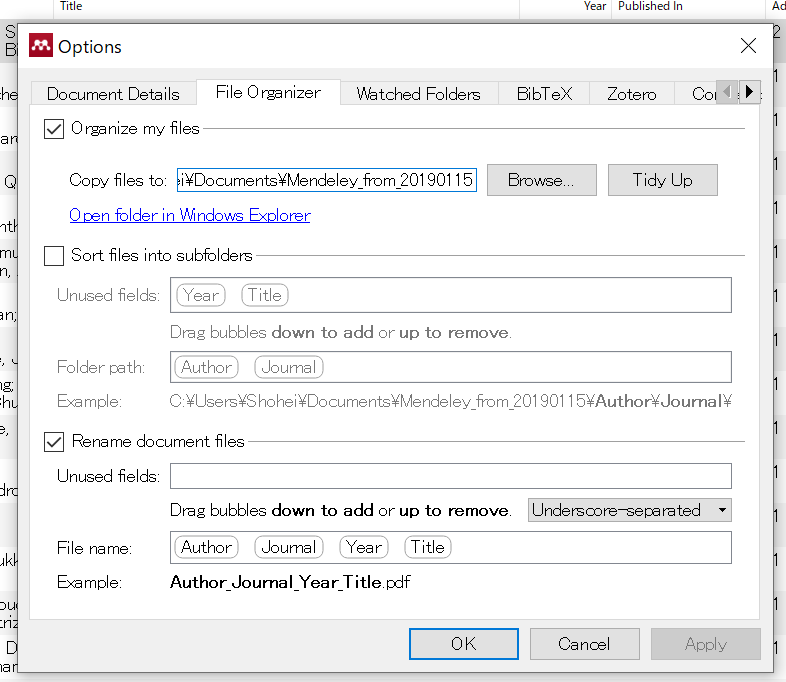Click the Title column header behind dialog

pyautogui.click(x=286, y=6)
